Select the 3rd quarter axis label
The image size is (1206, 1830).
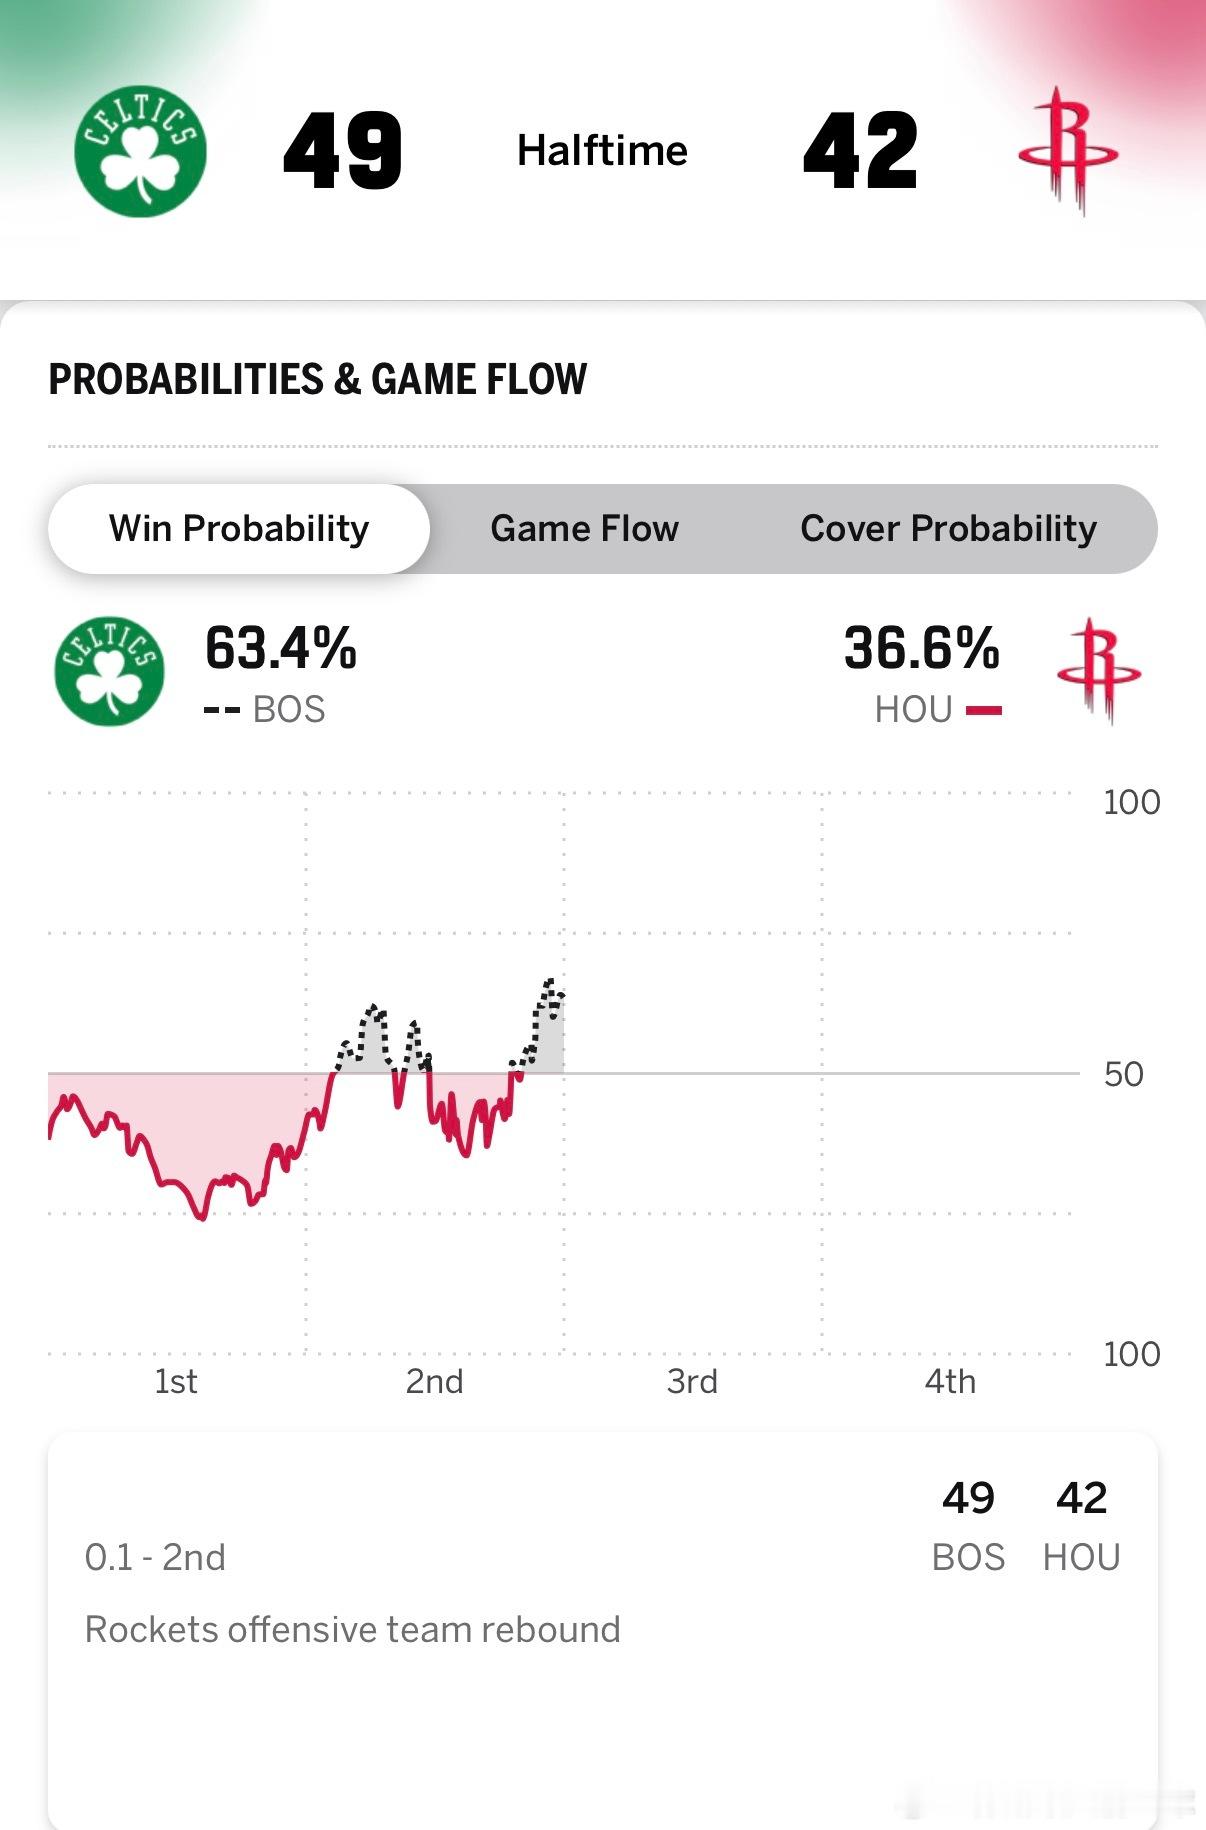(x=692, y=1382)
